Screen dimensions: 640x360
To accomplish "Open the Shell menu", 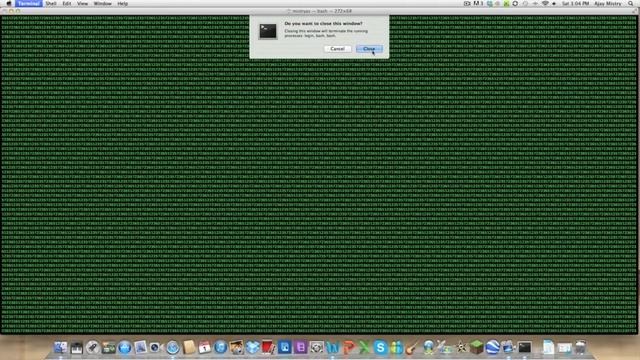I will click(x=51, y=3).
